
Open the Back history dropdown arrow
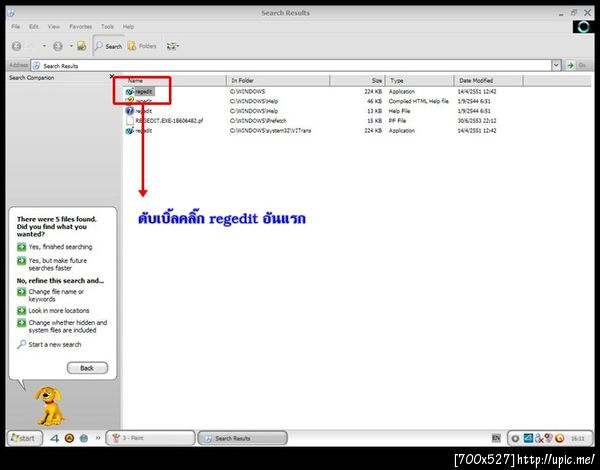coord(44,46)
